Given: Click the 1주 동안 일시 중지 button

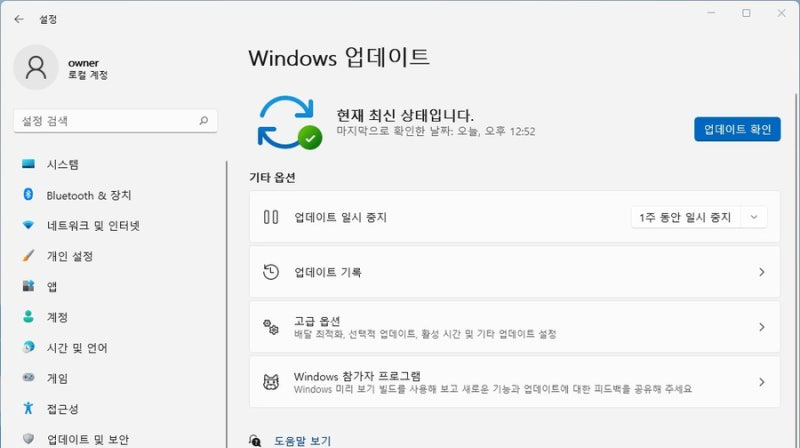Looking at the screenshot, I should point(685,217).
